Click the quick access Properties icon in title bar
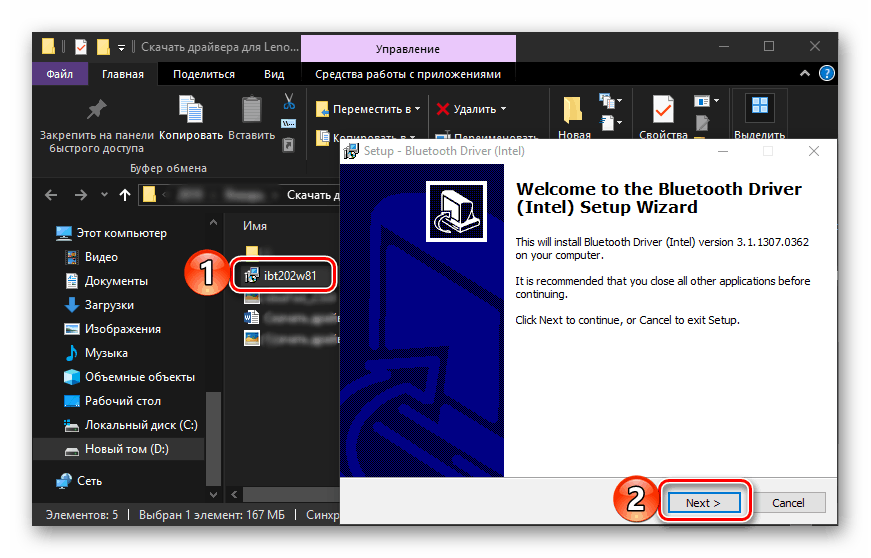Screen dimensions: 871x558 [x=81, y=47]
